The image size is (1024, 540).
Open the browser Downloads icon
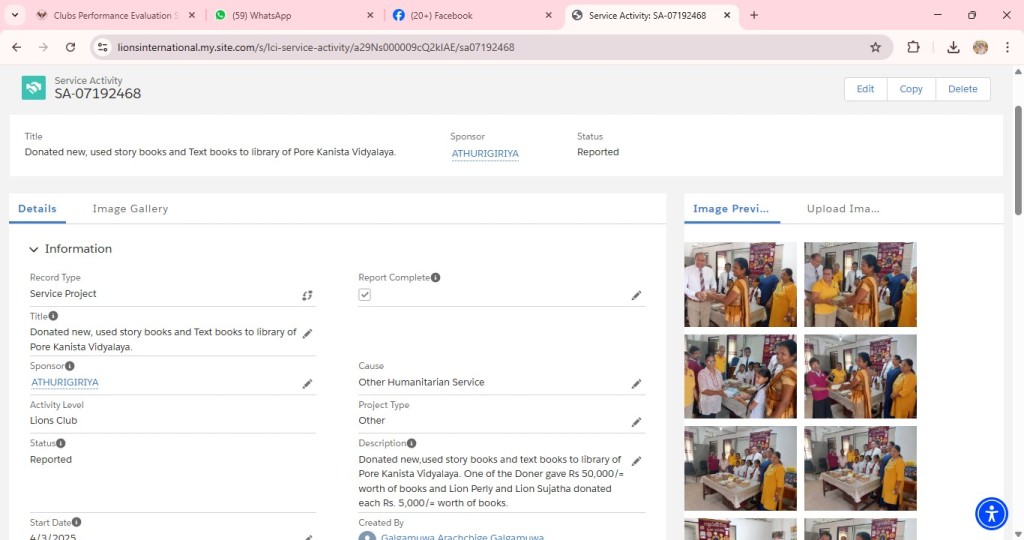[953, 47]
